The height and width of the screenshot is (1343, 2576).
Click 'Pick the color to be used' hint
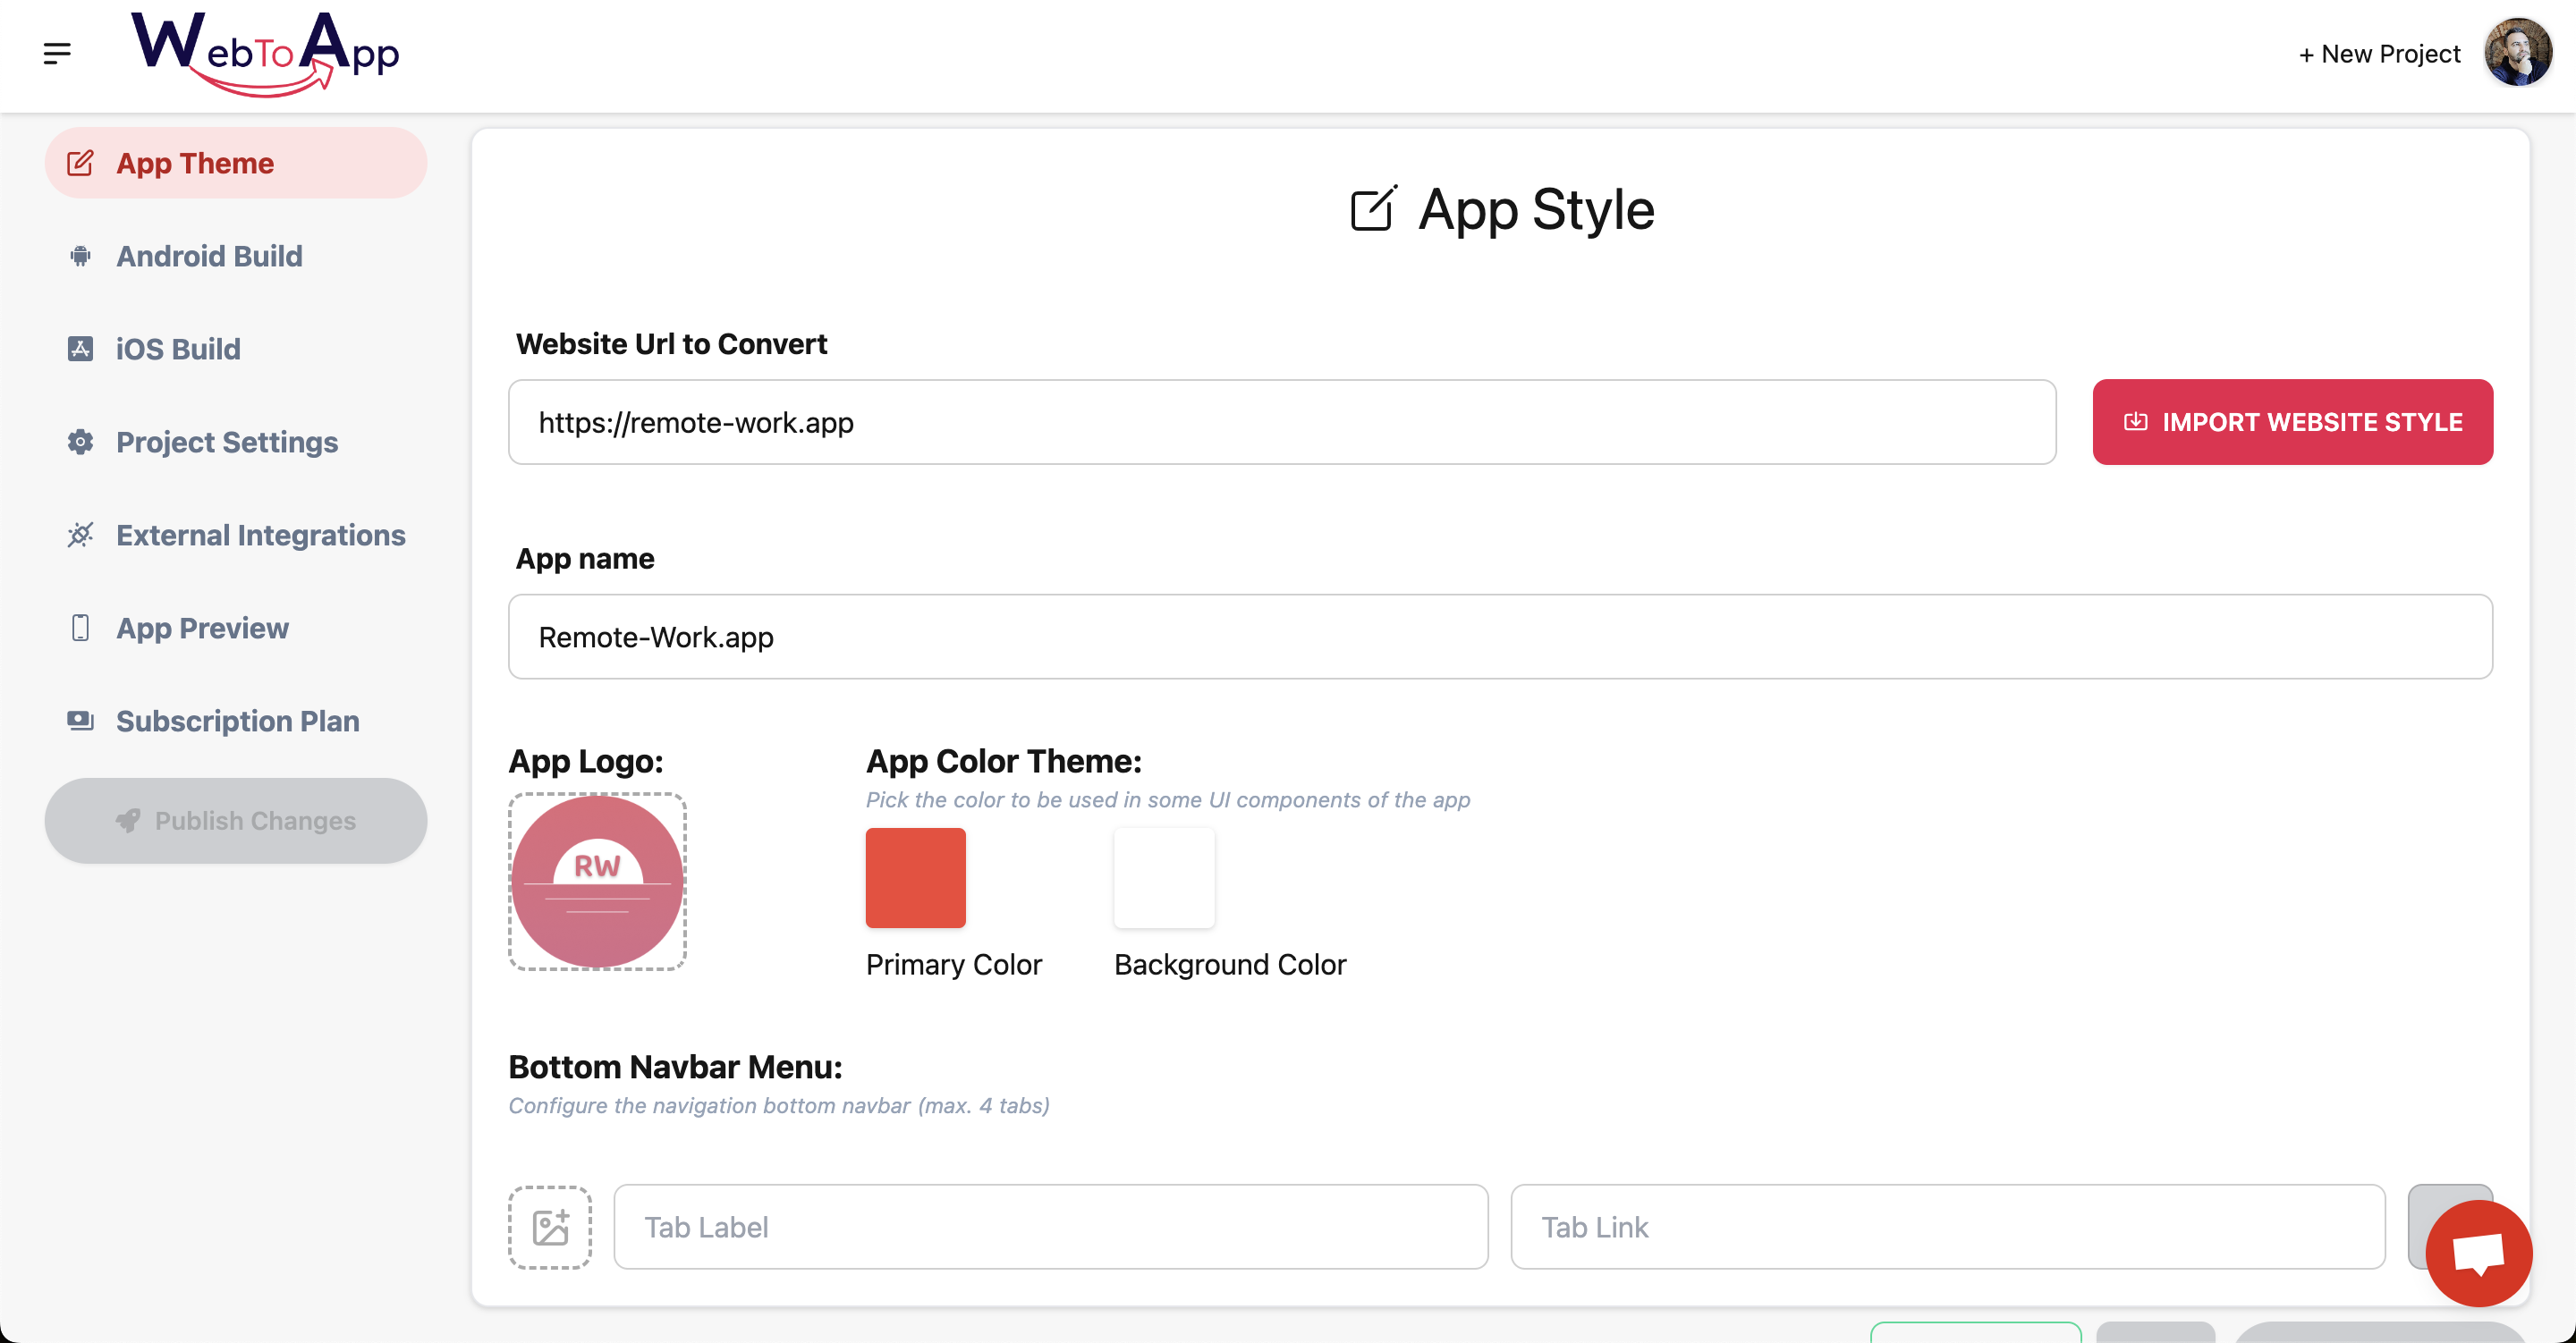[1168, 800]
